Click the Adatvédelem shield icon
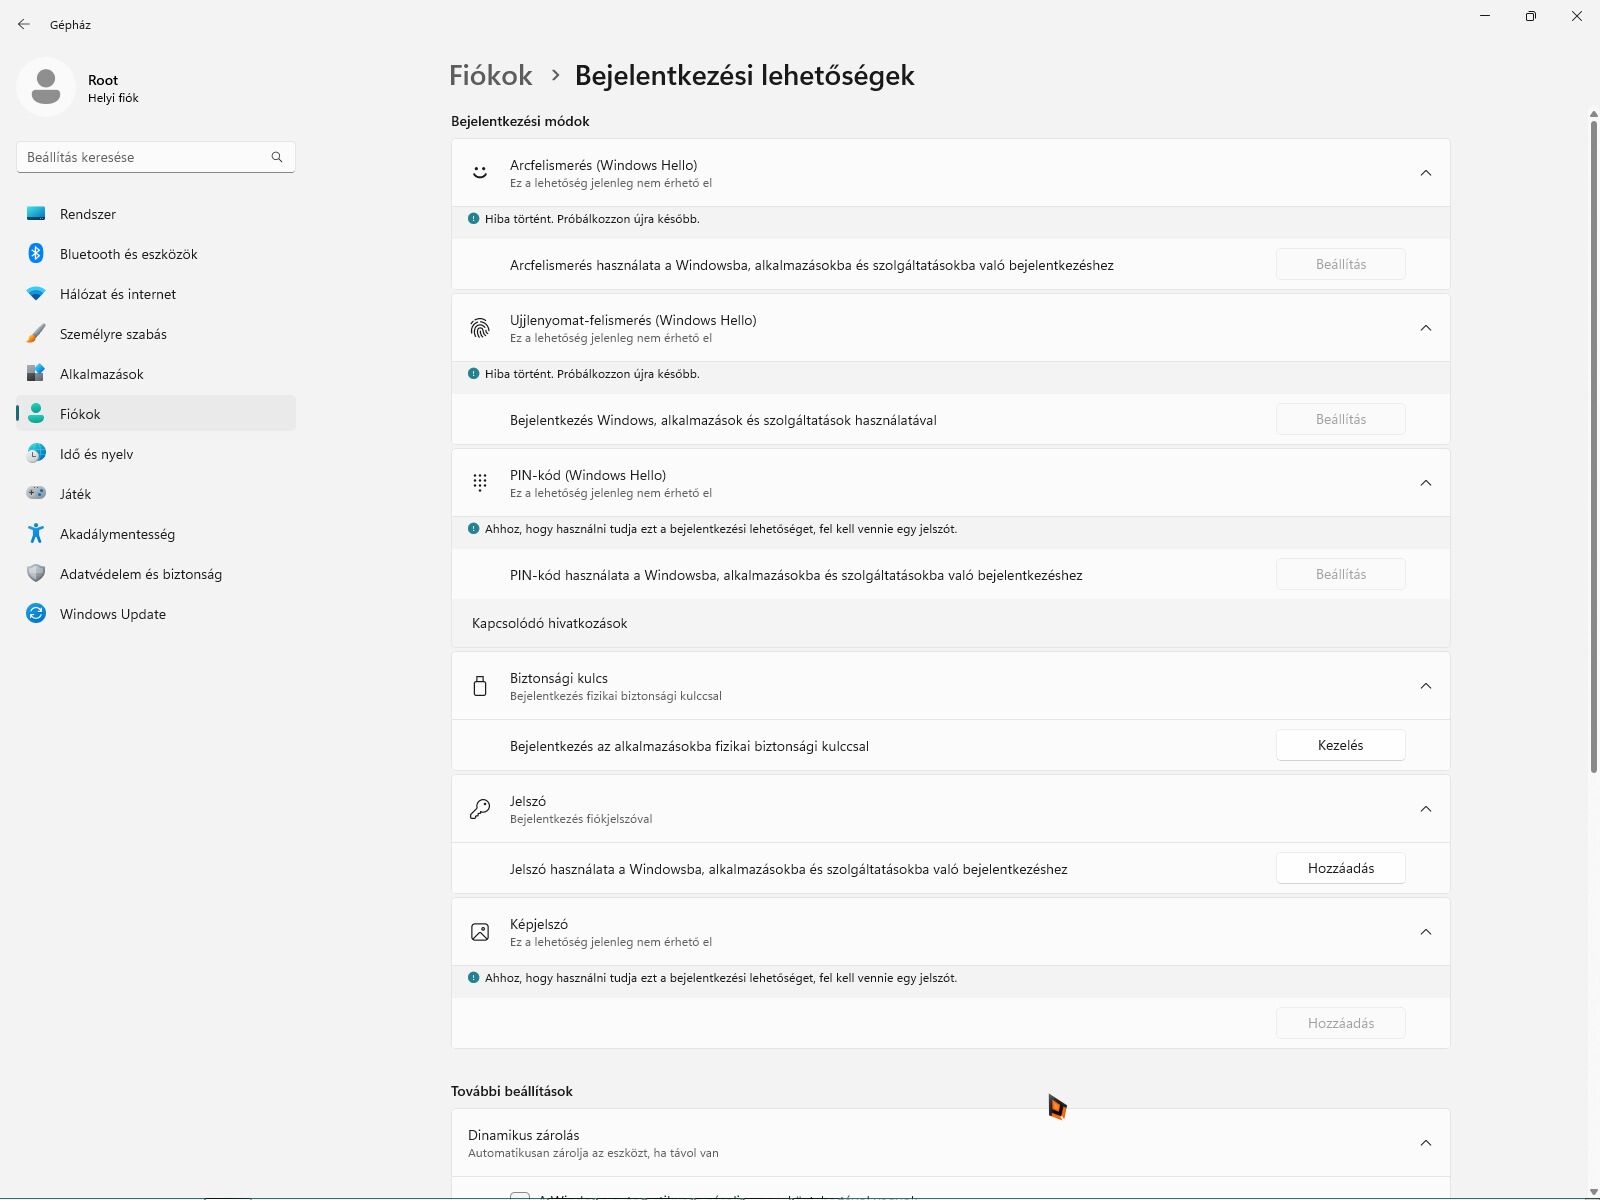The width and height of the screenshot is (1600, 1200). click(x=36, y=574)
